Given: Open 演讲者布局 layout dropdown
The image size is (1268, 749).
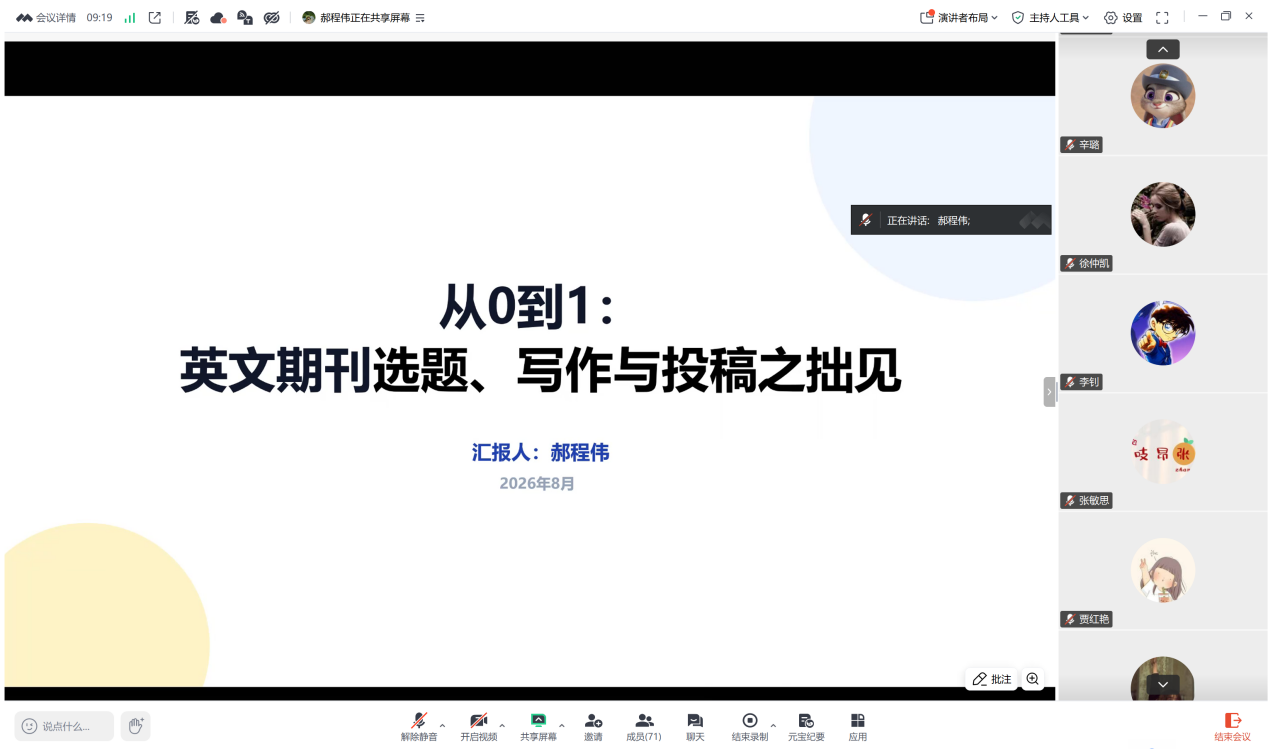Looking at the screenshot, I should click(959, 17).
